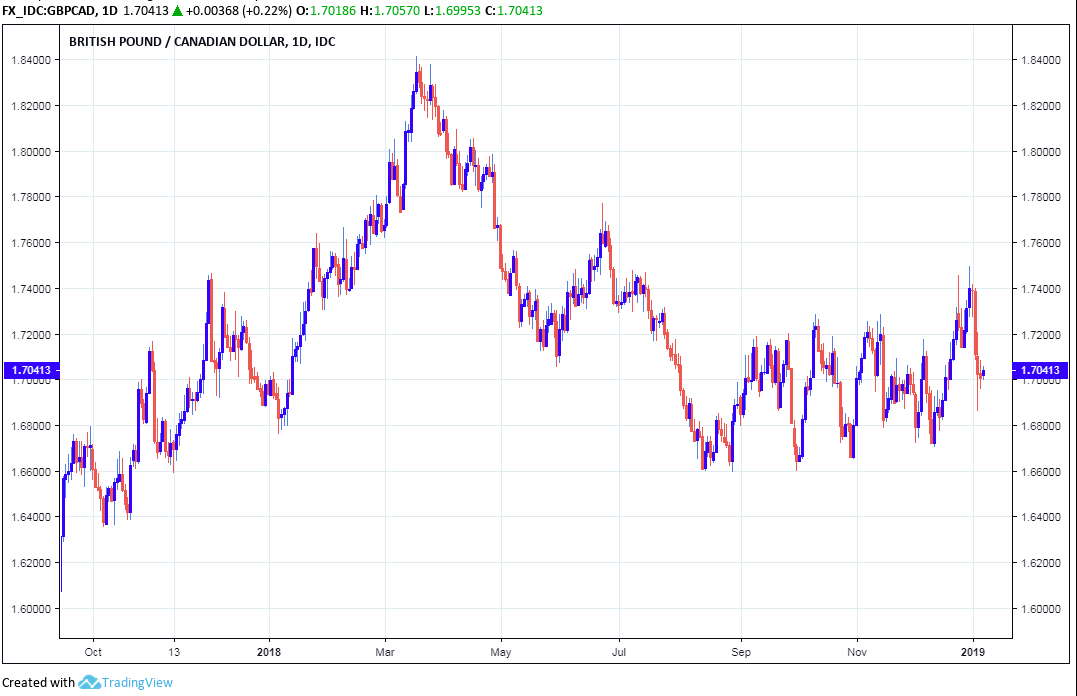Click the '2018' label on time axis
1077x696 pixels.
click(269, 650)
